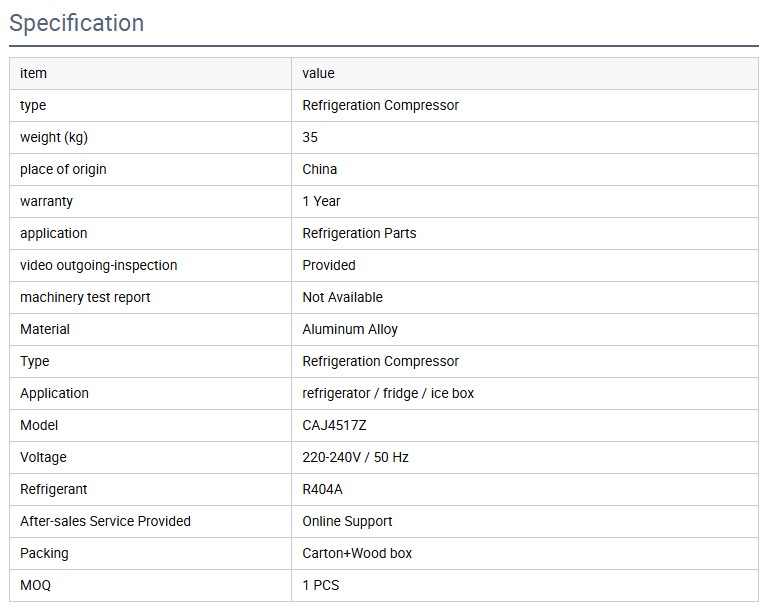
Task: Click the Aluminum Alloy material value
Action: (x=350, y=329)
